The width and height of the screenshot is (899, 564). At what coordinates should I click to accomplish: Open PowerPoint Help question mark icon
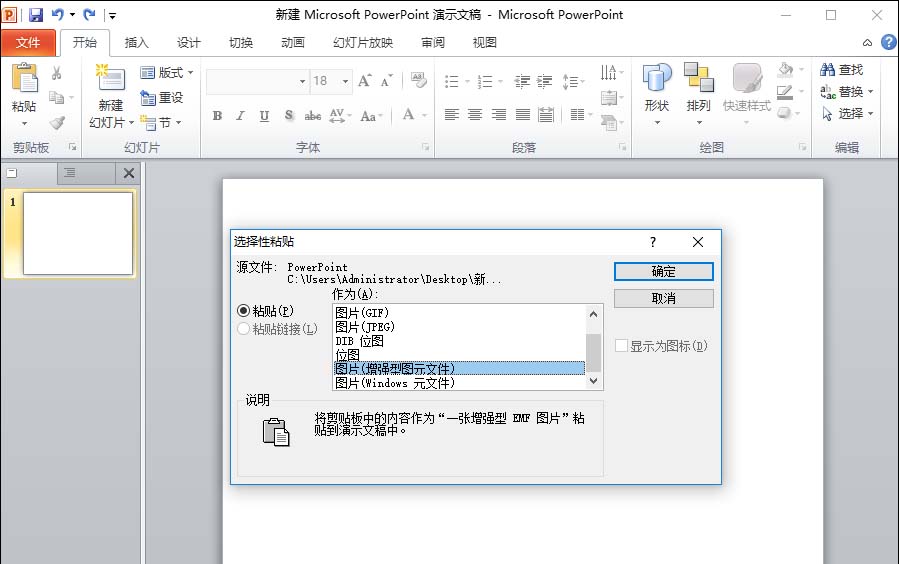coord(889,42)
